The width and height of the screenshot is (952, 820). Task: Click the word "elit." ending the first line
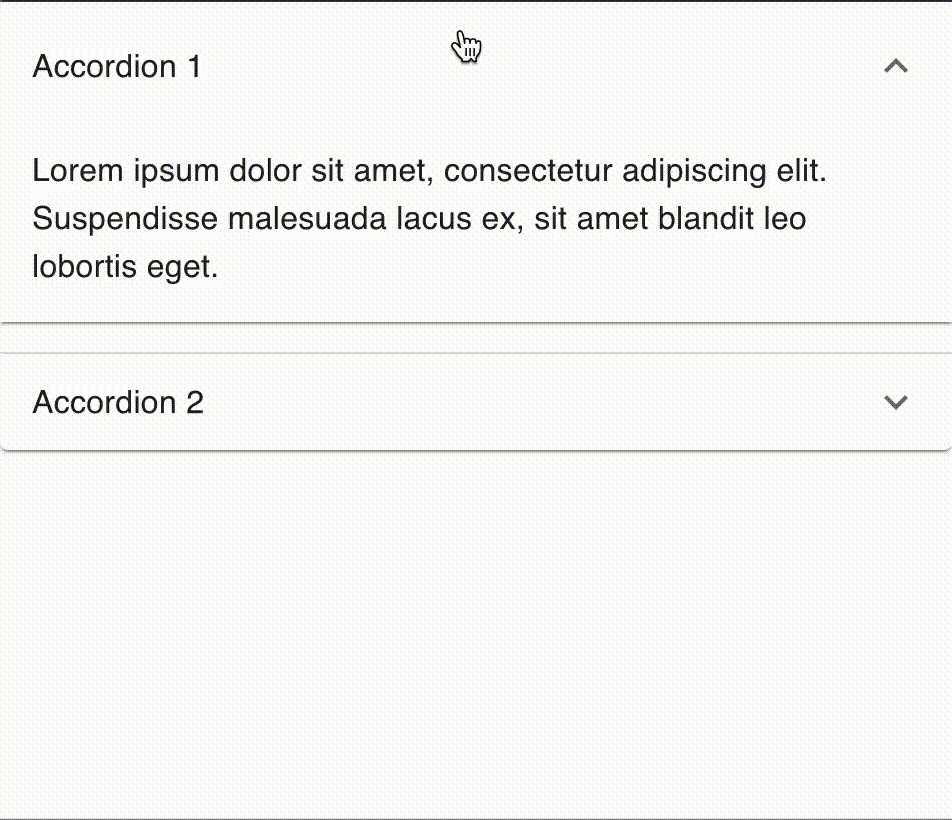pos(801,171)
